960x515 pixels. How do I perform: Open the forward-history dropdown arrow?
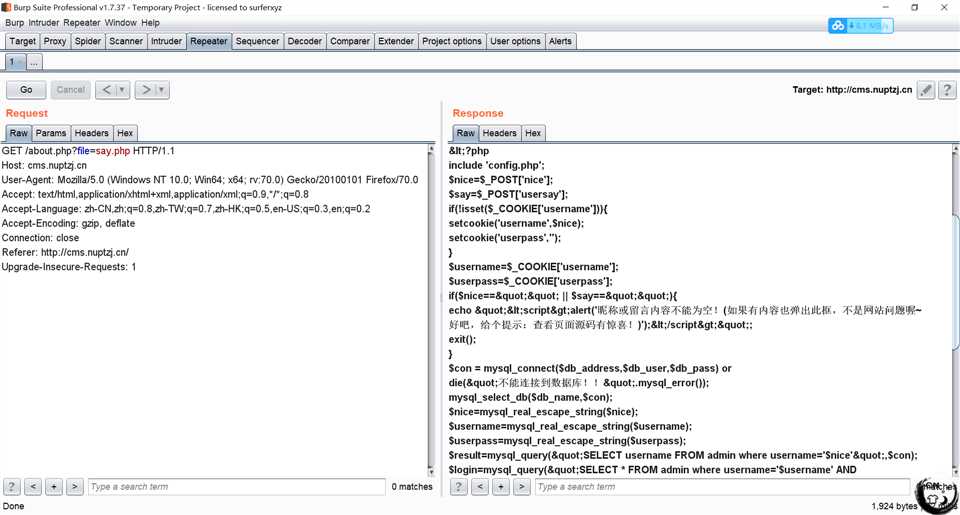coord(162,89)
